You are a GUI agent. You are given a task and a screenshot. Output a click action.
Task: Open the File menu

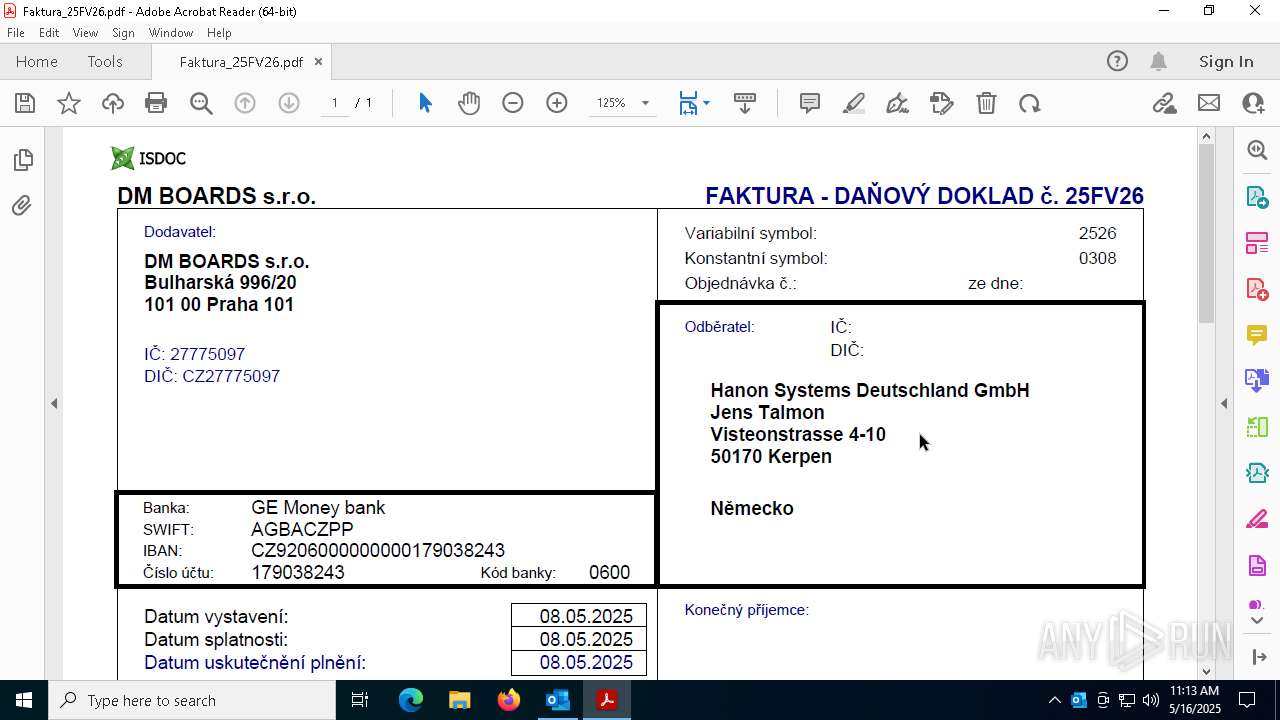[x=16, y=33]
